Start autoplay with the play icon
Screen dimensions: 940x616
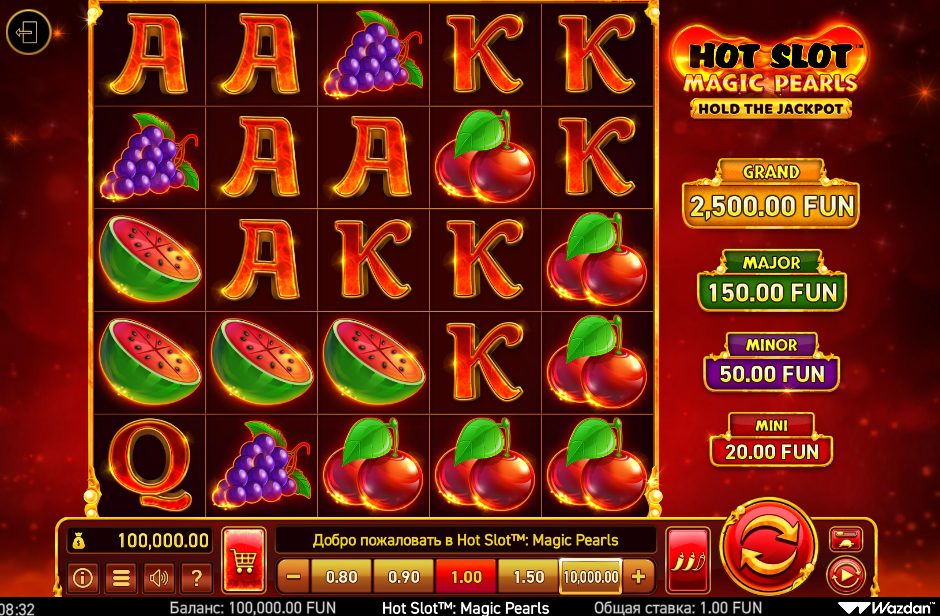[x=846, y=575]
